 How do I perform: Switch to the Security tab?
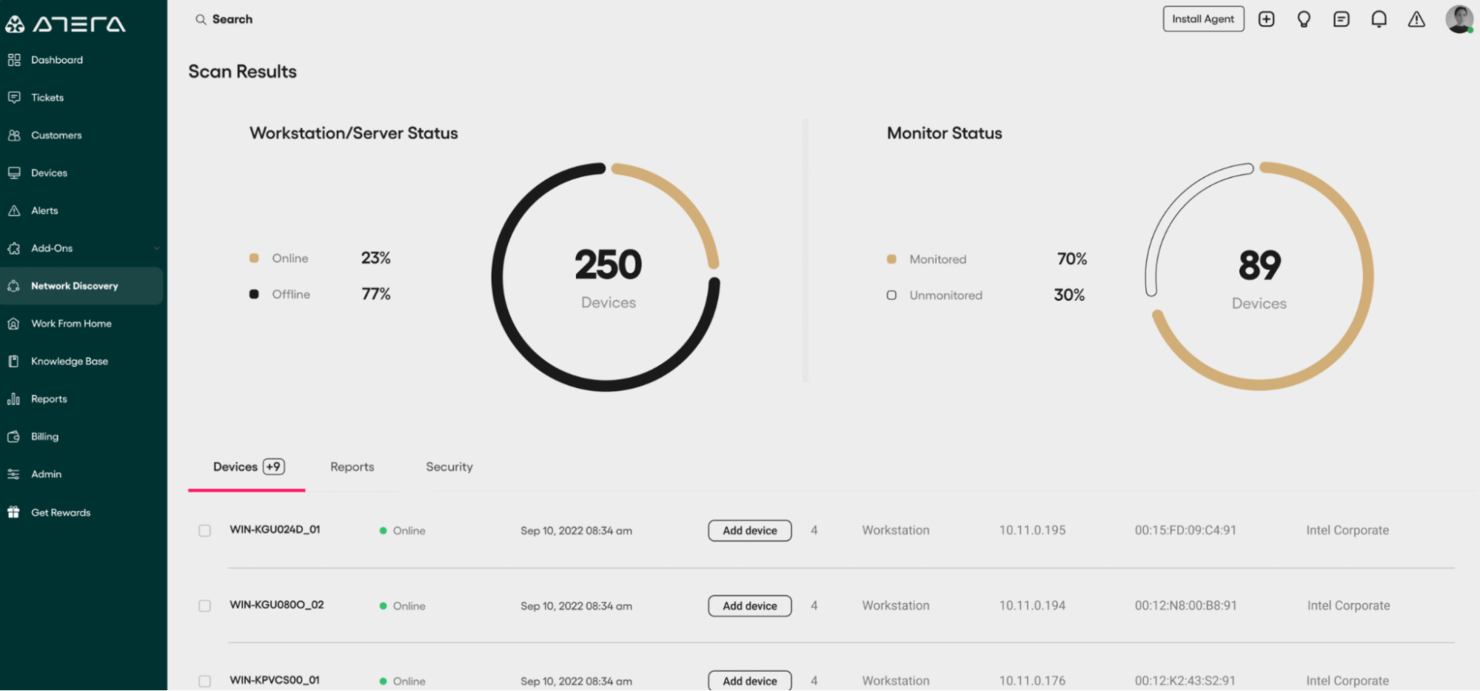pos(449,466)
